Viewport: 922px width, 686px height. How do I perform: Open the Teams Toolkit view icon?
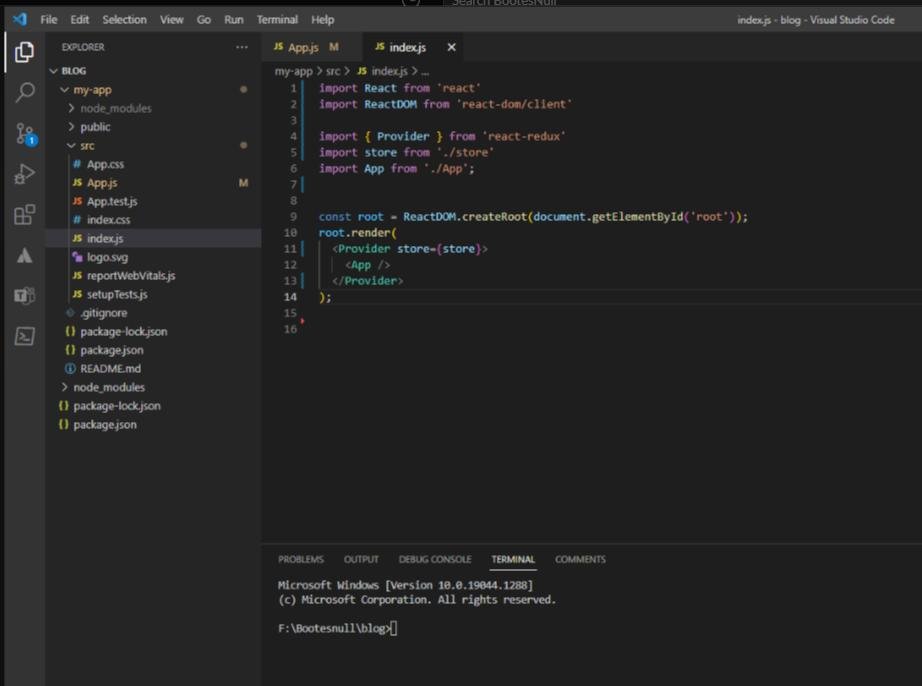pos(24,296)
